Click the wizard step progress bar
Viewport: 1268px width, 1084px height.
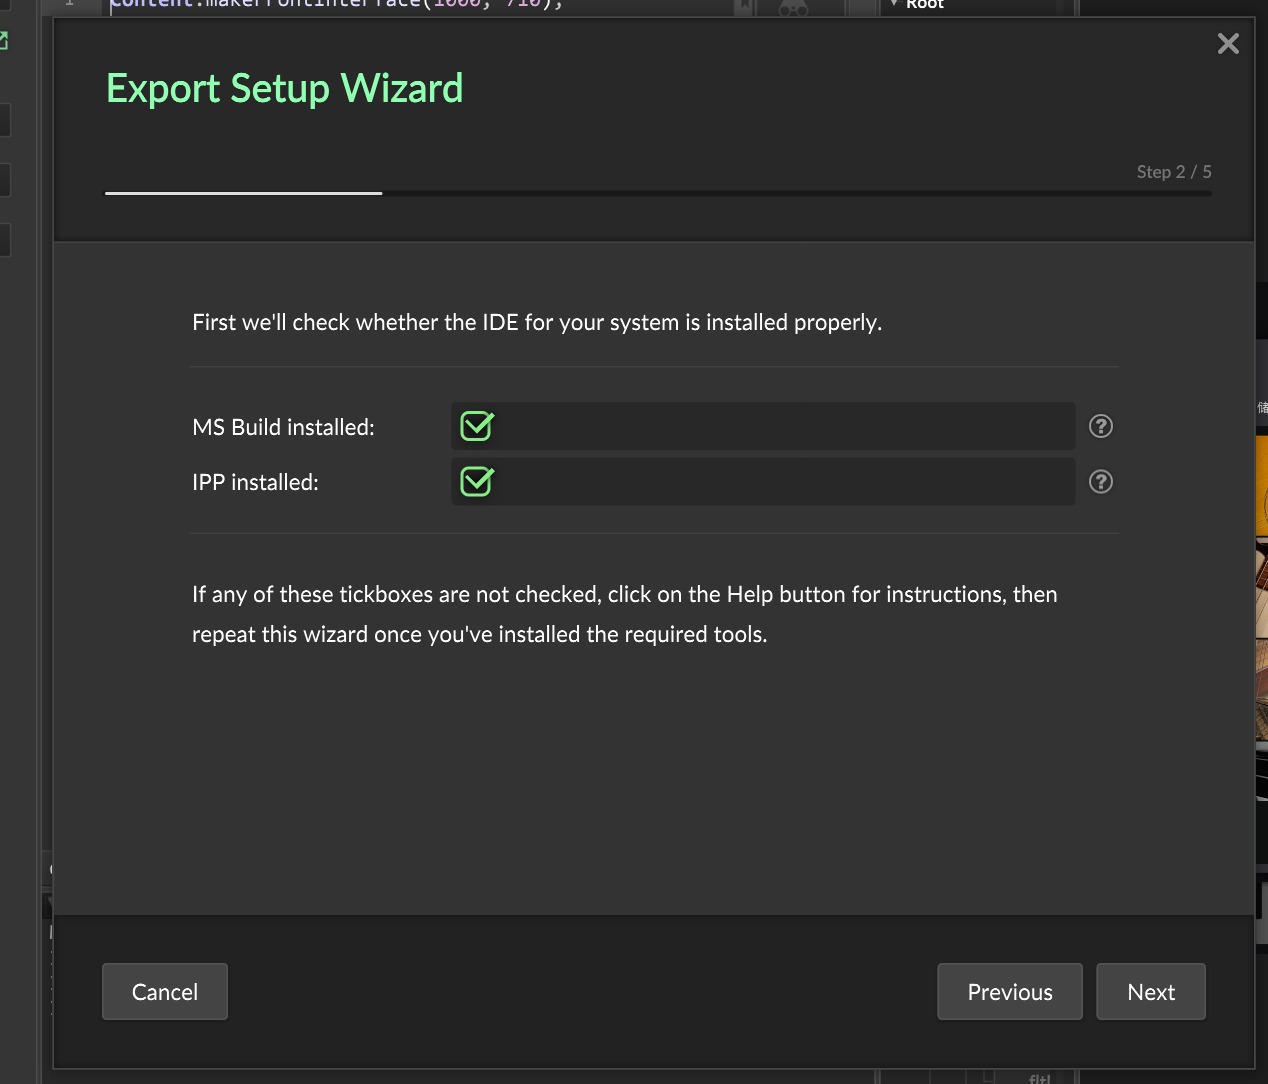coord(657,193)
